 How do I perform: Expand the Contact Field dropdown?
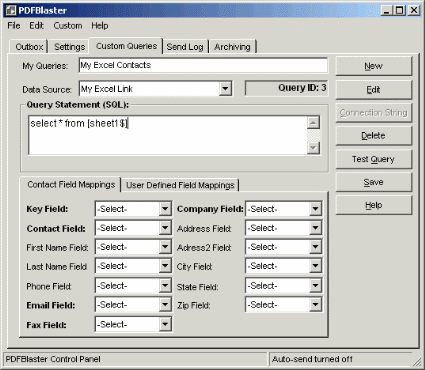click(x=165, y=228)
